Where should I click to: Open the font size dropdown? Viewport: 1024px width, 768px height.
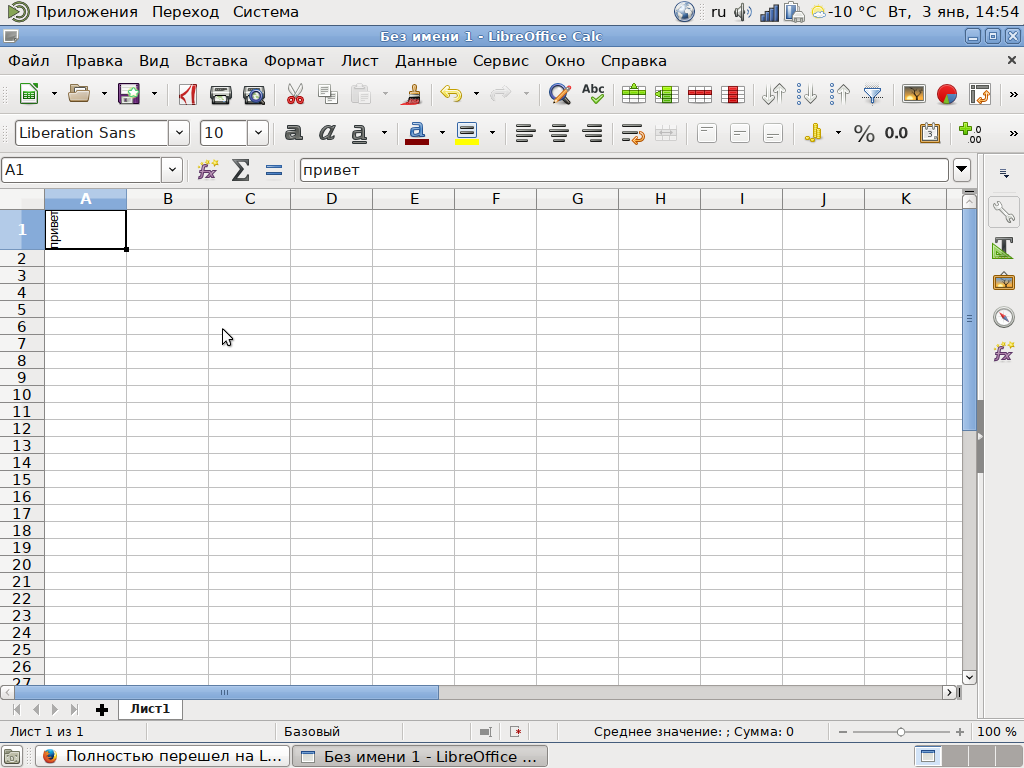(258, 133)
